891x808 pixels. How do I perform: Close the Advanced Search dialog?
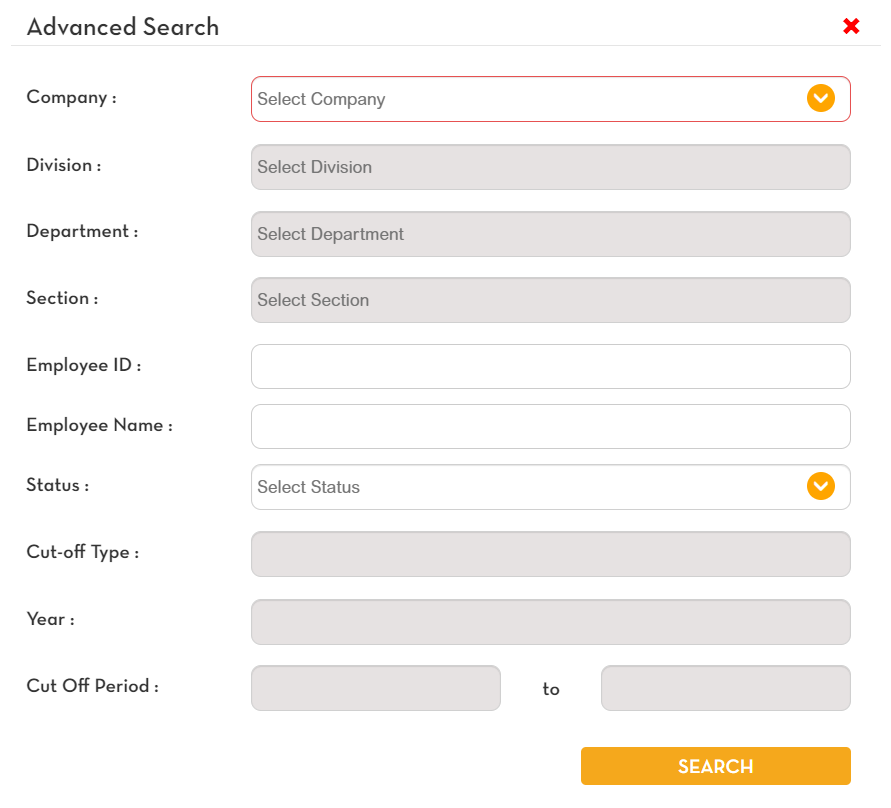coord(851,26)
